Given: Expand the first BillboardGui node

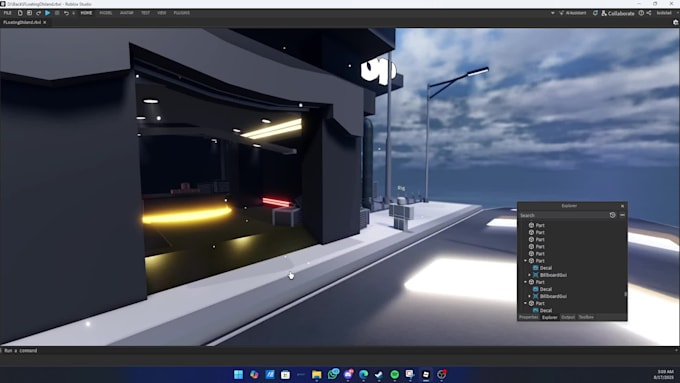Looking at the screenshot, I should pos(530,275).
